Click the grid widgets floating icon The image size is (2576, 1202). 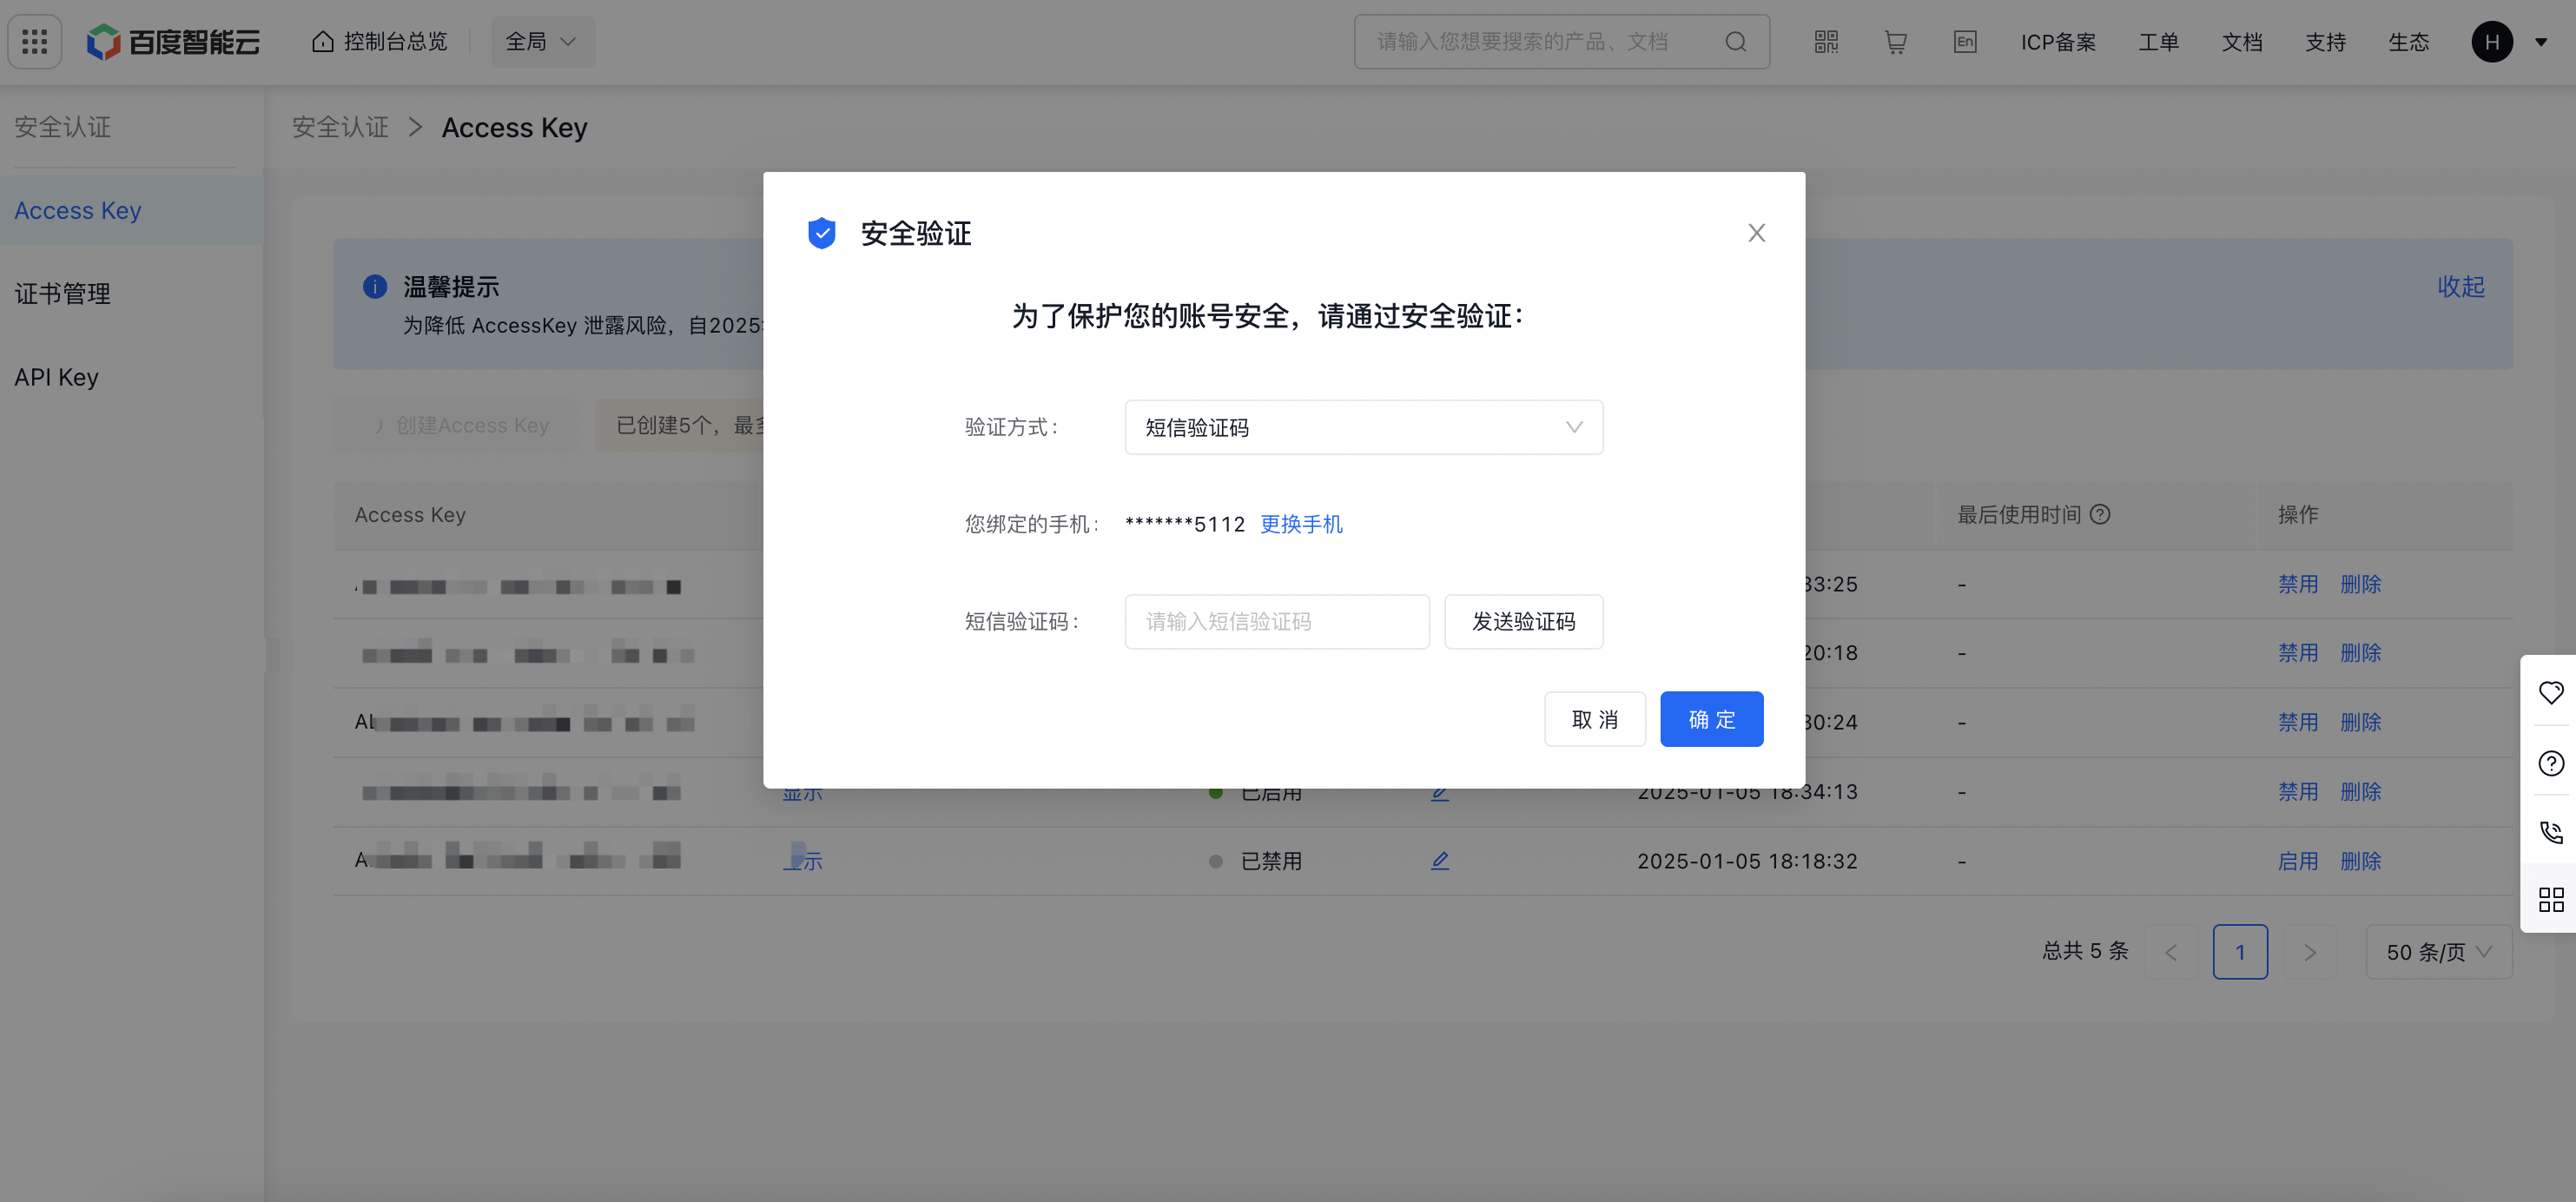(x=2551, y=900)
